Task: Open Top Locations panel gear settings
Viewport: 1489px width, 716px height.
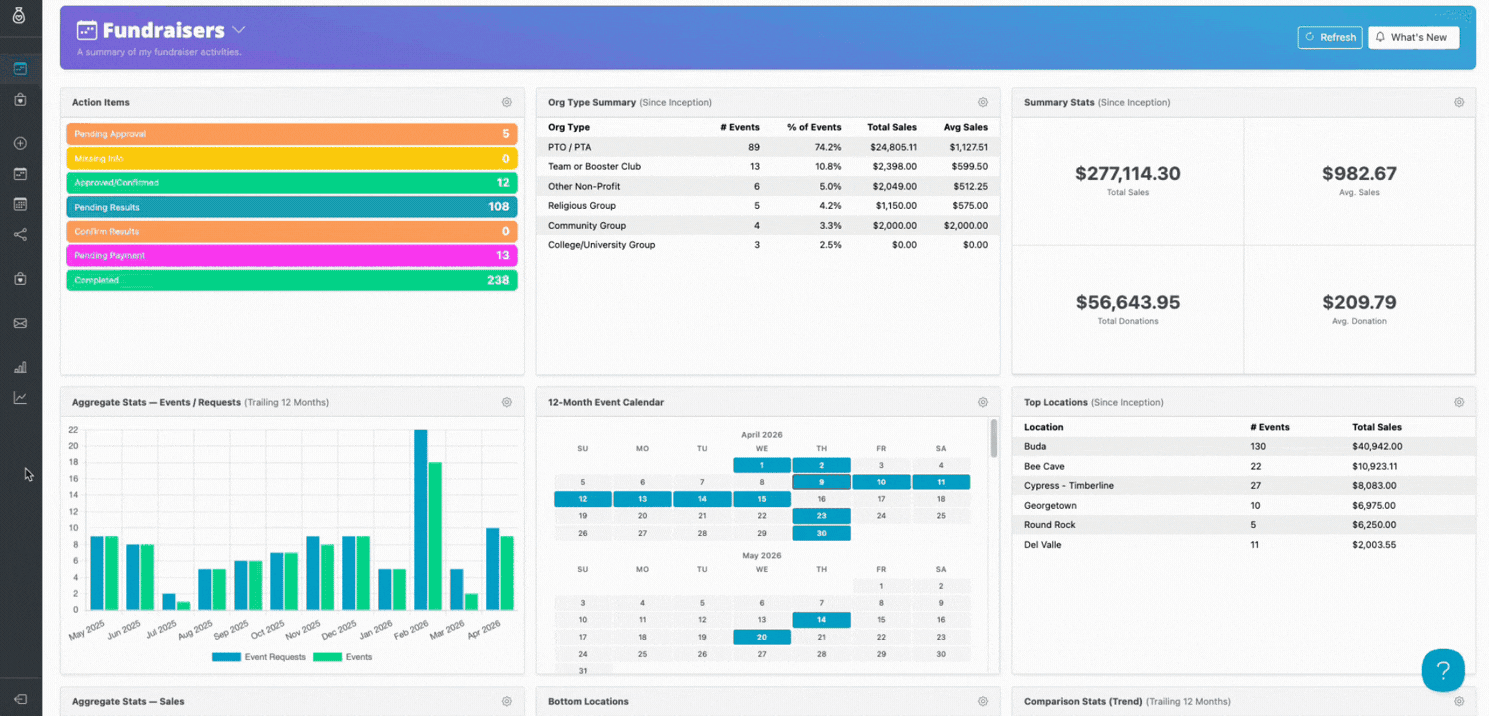Action: coord(1459,402)
